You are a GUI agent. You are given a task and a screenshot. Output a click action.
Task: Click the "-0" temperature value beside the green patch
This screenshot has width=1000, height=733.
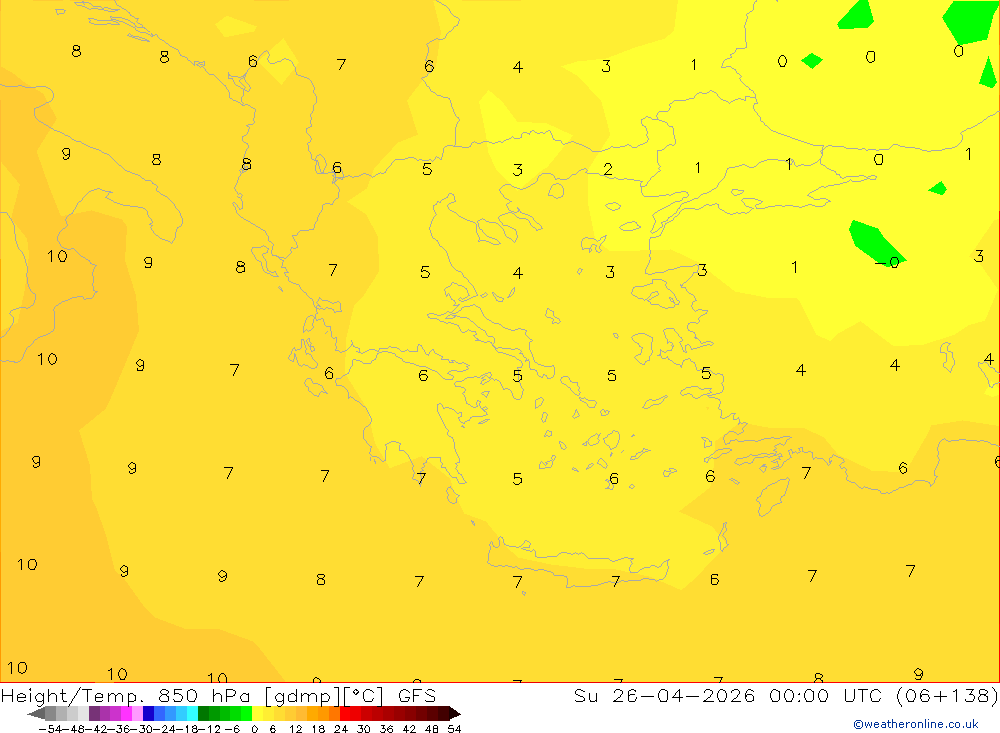[x=888, y=262]
